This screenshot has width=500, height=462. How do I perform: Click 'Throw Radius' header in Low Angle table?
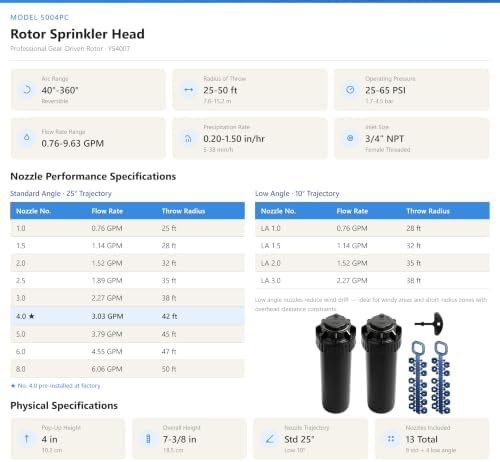click(428, 211)
